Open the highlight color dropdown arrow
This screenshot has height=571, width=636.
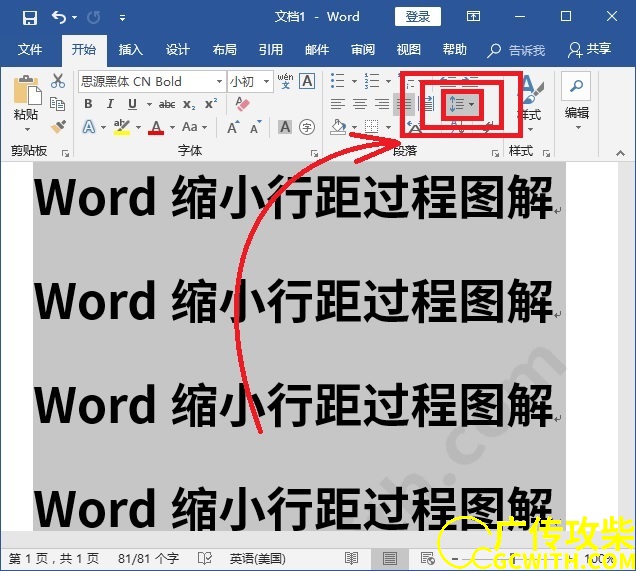click(x=138, y=128)
